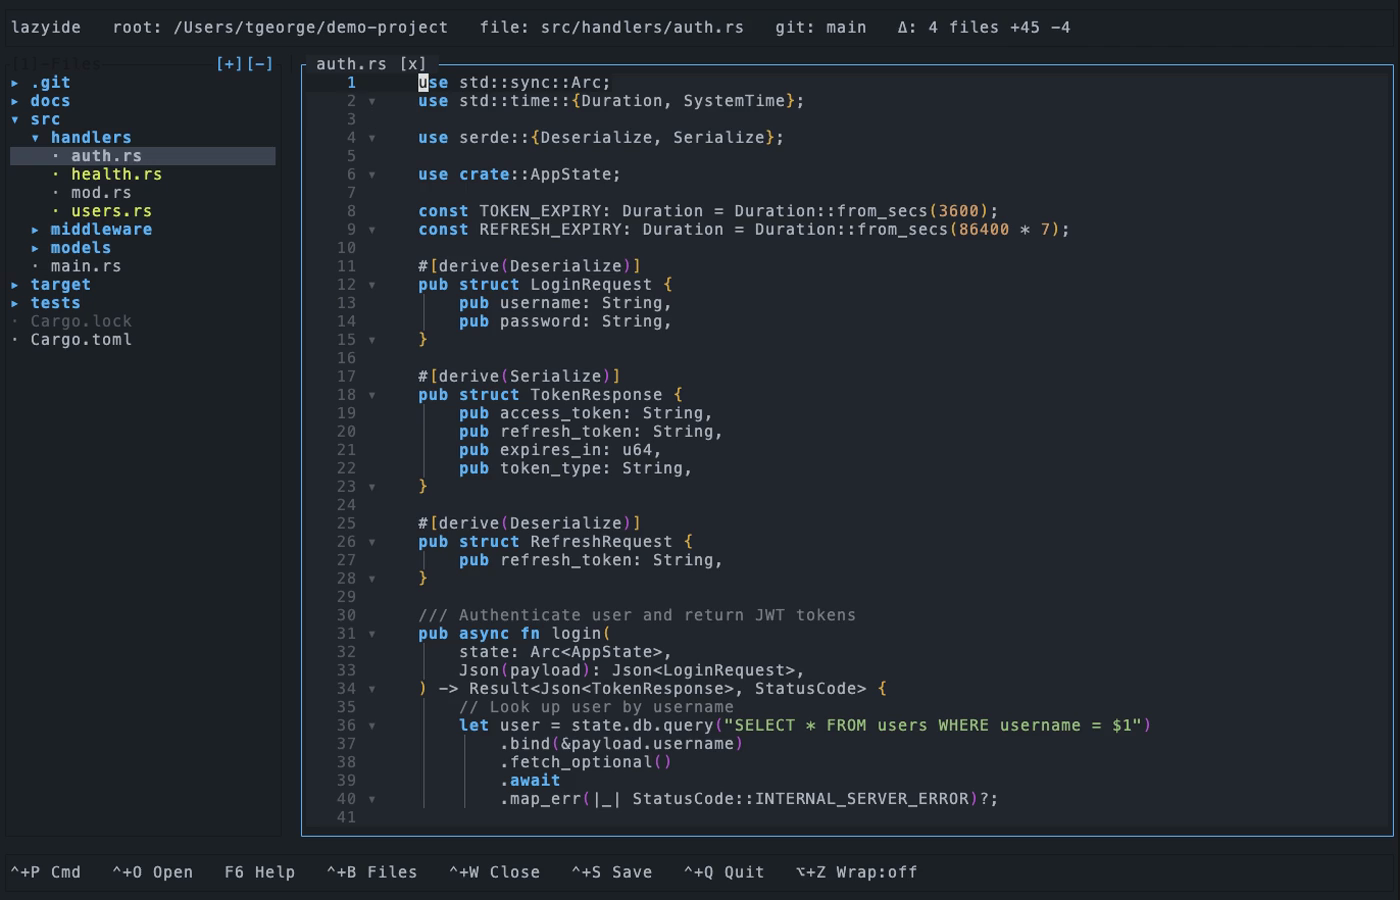Screen dimensions: 1400x900
Task: Click line number 30 in gutter
Action: click(346, 616)
